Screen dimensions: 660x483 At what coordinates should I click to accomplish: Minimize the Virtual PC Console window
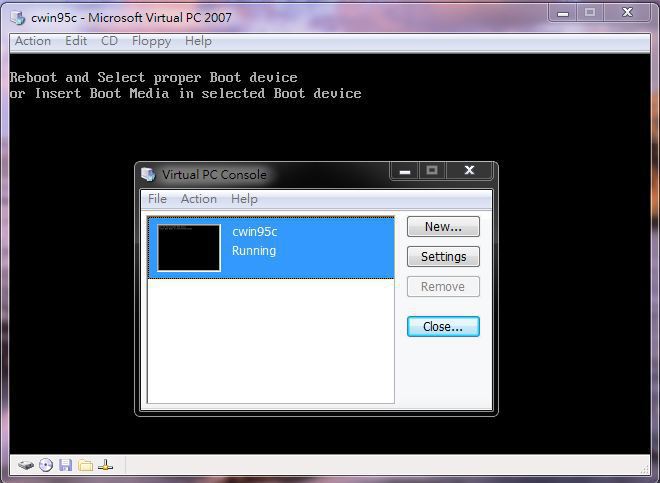405,171
